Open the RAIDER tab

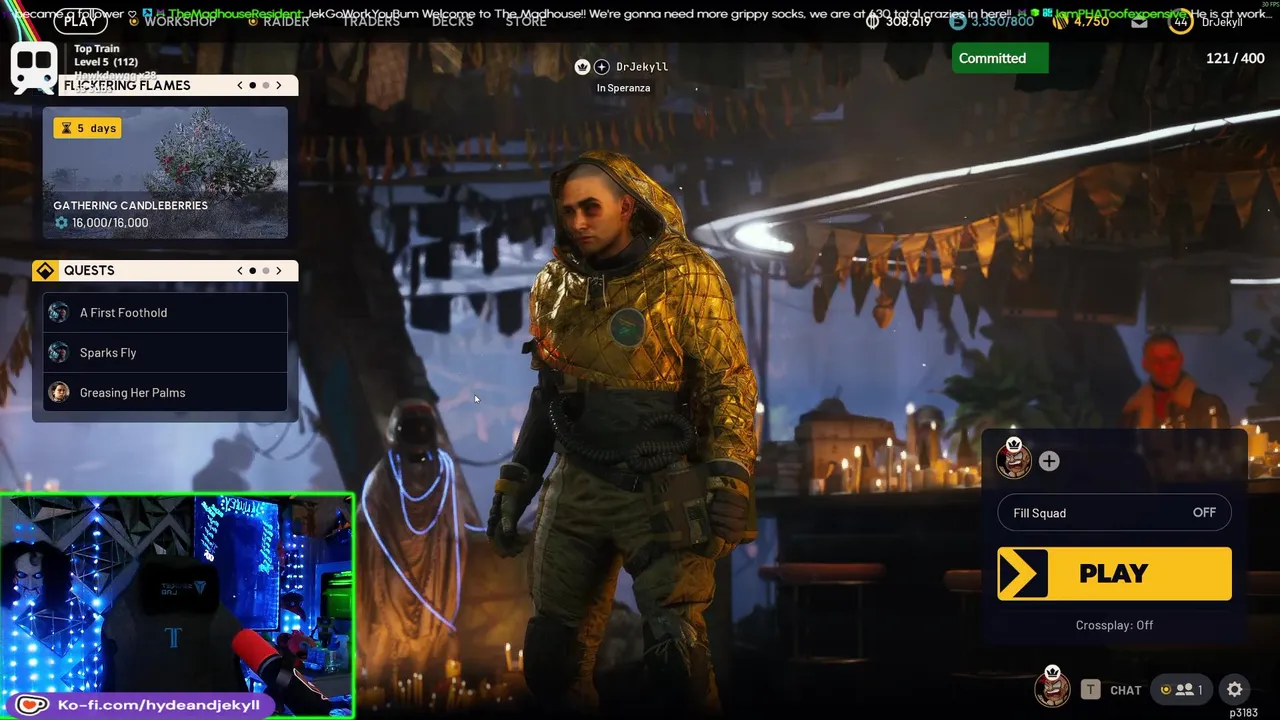286,21
